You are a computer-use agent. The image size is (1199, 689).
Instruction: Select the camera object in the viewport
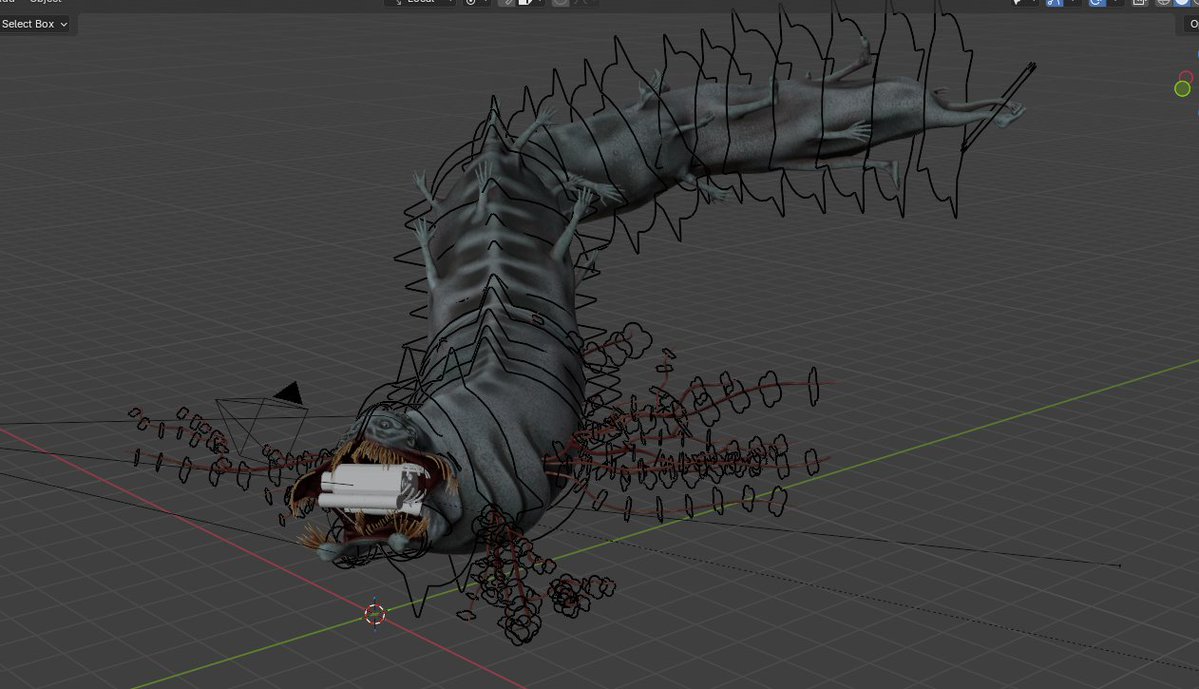click(262, 420)
